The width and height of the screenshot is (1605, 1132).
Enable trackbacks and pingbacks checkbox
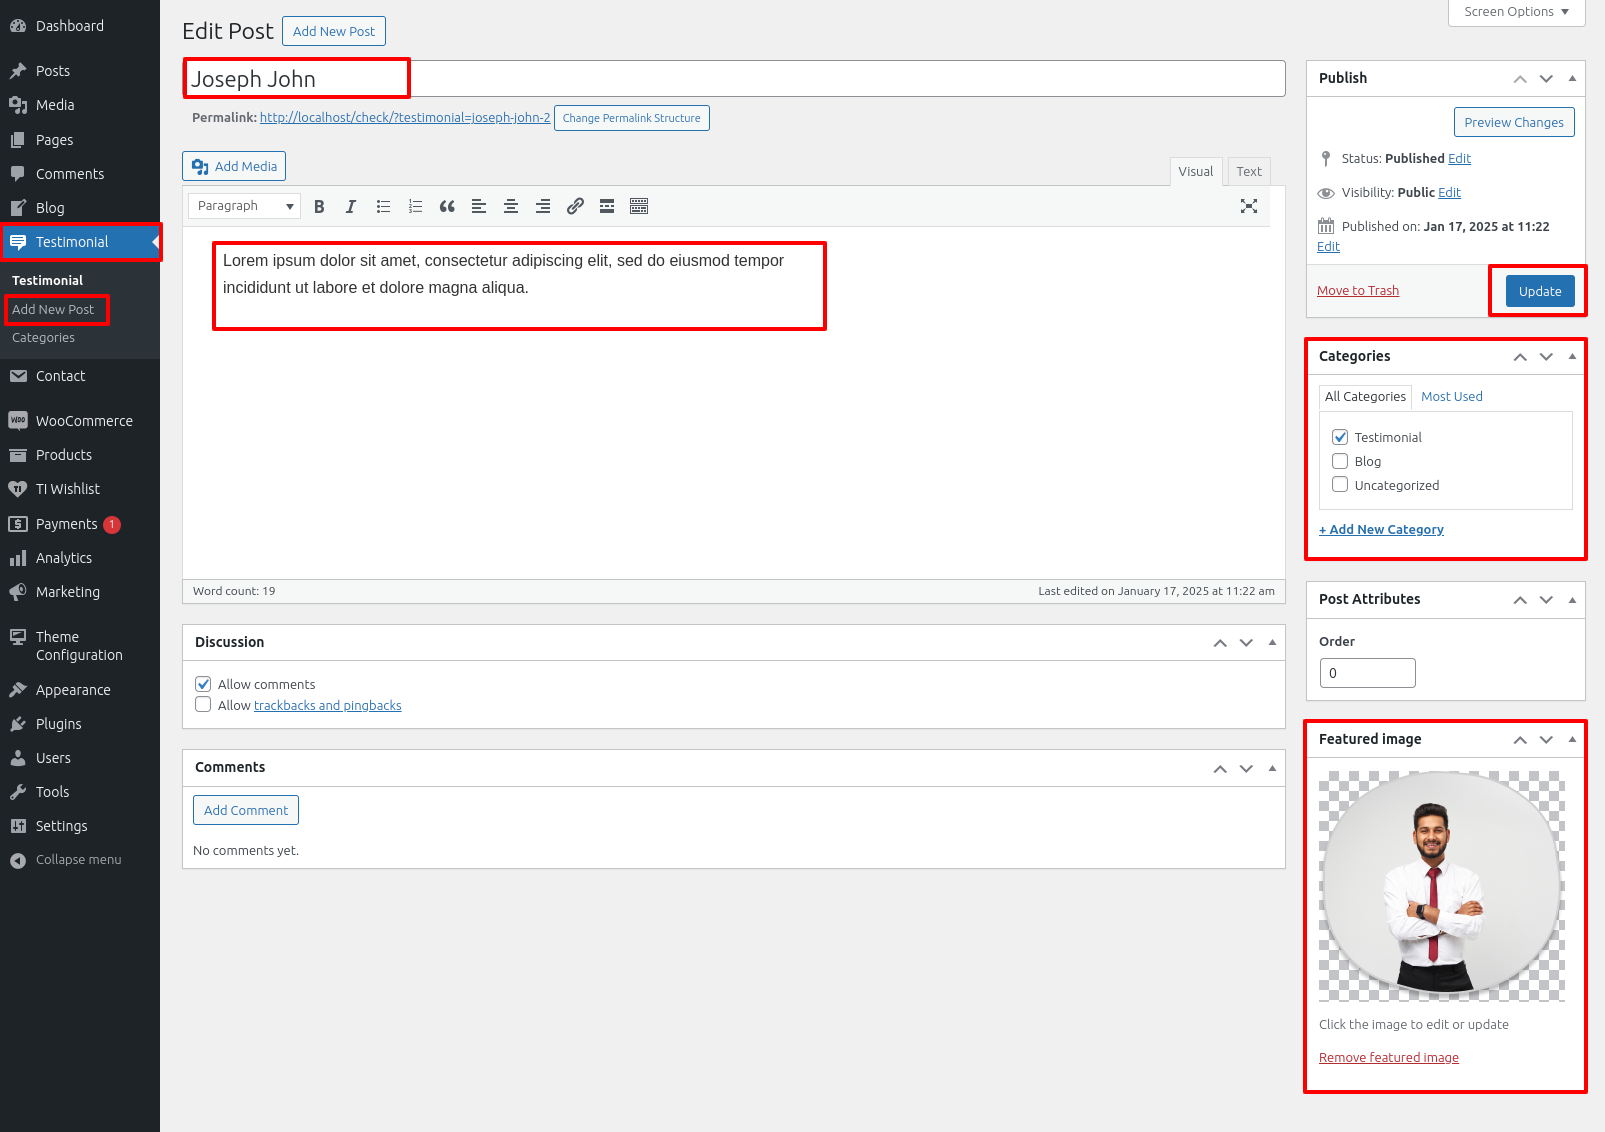tap(204, 705)
